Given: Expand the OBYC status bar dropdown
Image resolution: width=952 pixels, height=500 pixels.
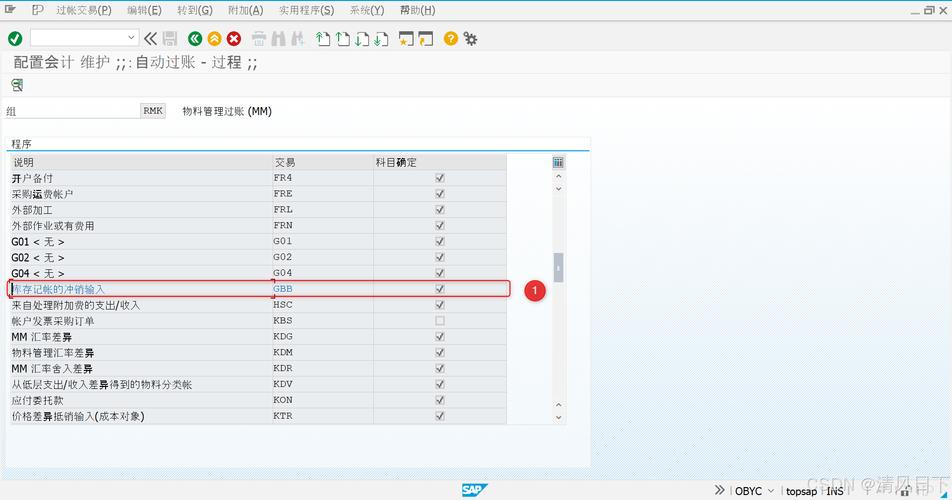Looking at the screenshot, I should [773, 491].
